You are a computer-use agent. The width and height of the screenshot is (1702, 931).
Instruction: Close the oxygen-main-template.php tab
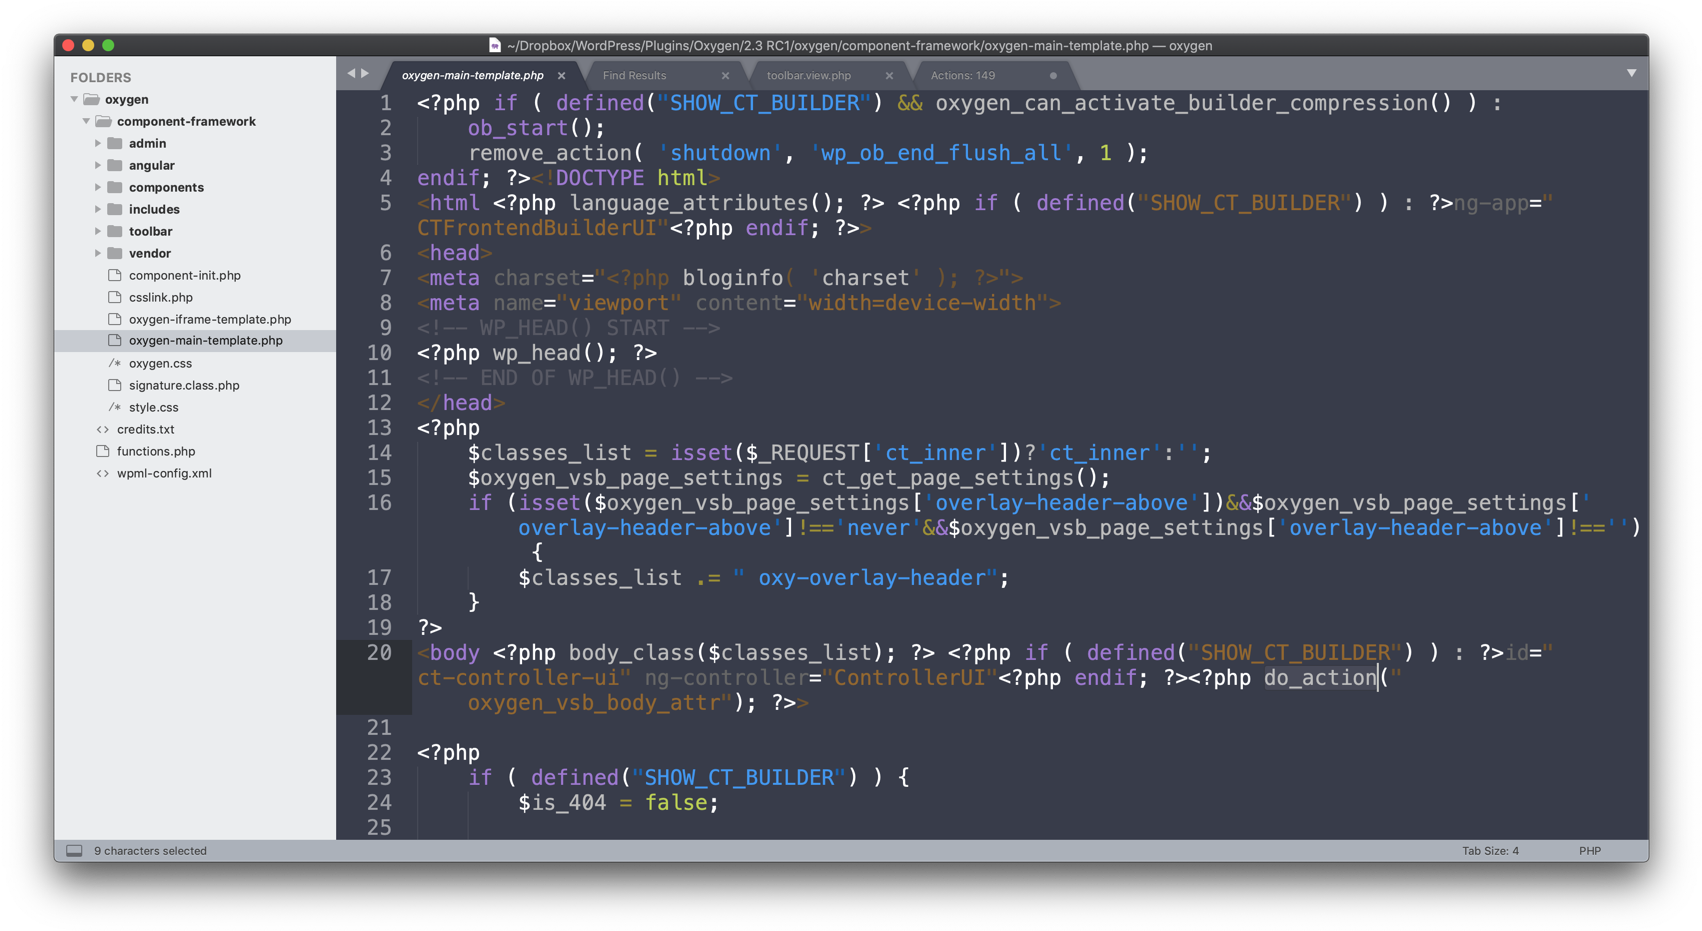[x=561, y=76]
